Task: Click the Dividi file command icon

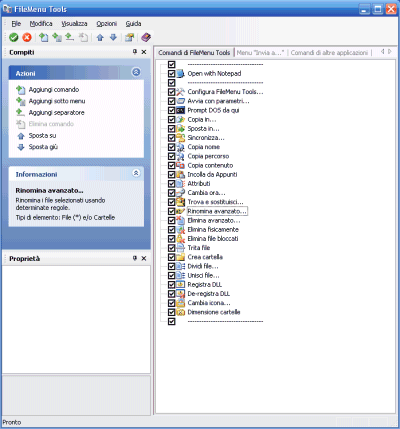Action: (180, 266)
